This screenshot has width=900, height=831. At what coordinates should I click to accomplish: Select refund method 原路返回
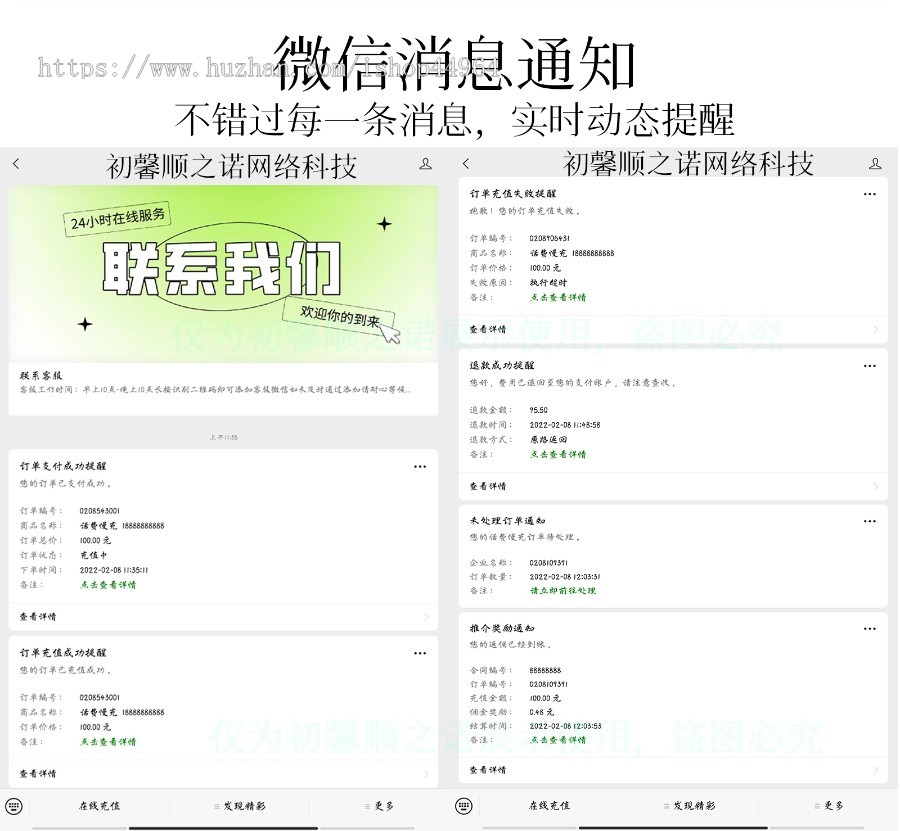point(548,440)
